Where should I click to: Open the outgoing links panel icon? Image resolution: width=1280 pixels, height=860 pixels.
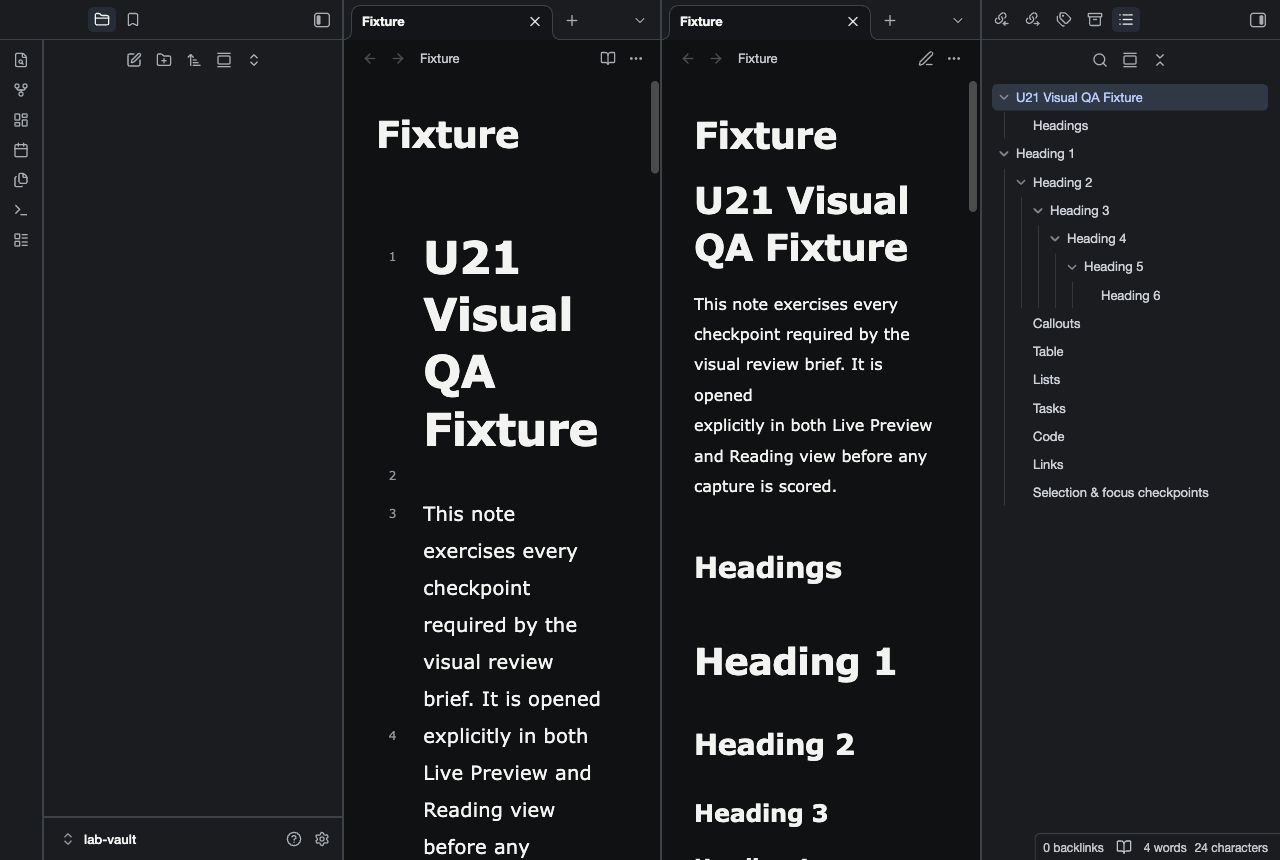pyautogui.click(x=1033, y=20)
